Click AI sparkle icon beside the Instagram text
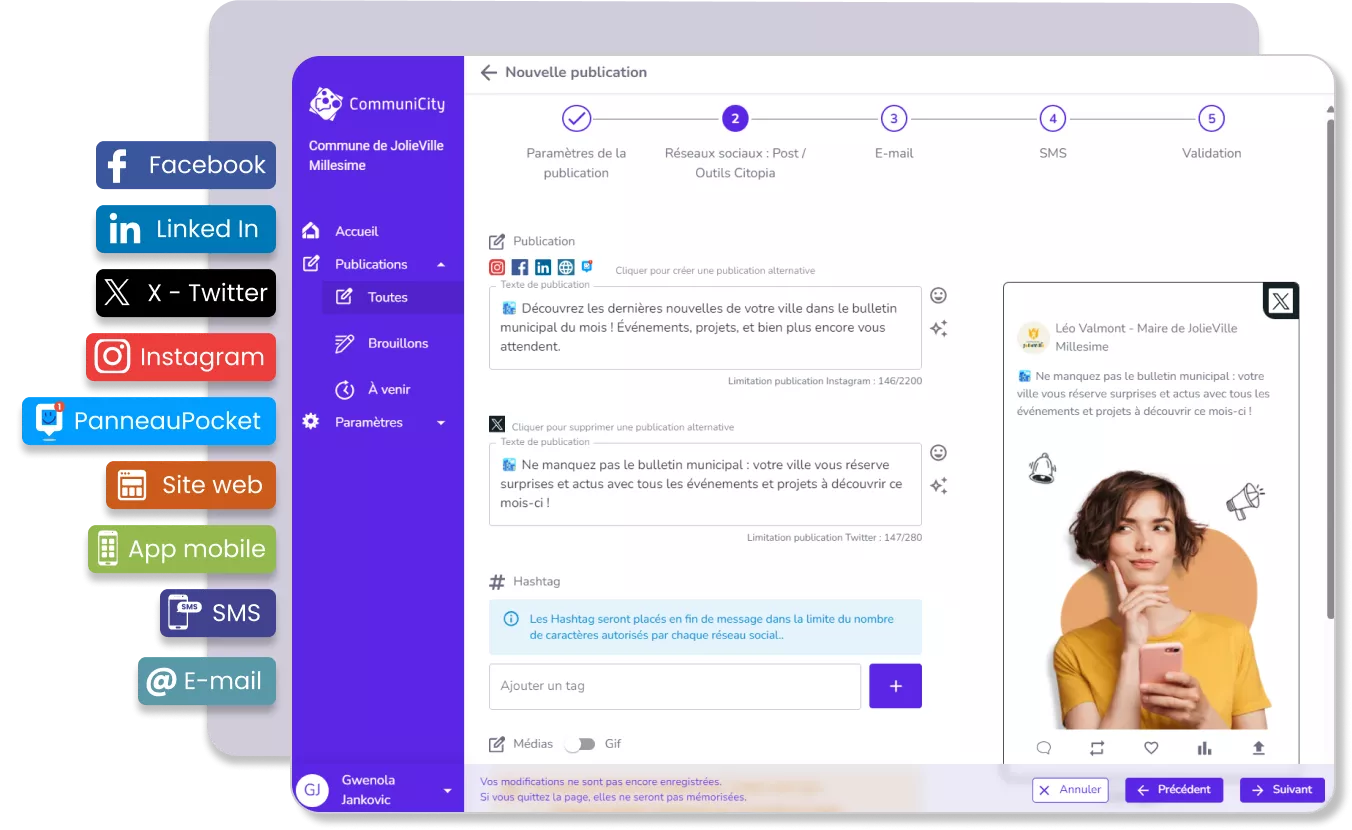 point(938,329)
